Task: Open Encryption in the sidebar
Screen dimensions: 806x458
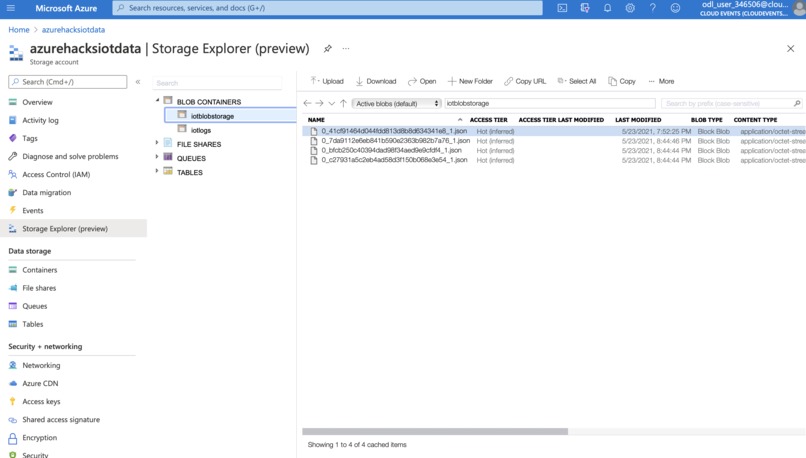Action: (40, 437)
